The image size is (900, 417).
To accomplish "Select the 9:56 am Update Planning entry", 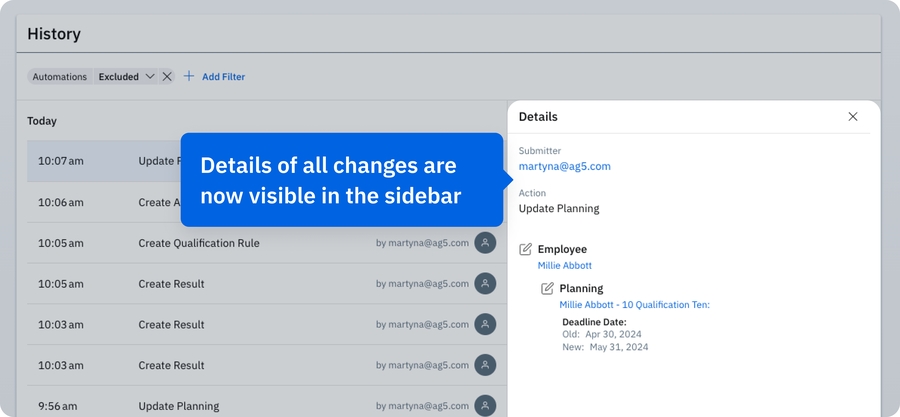I will [x=178, y=406].
